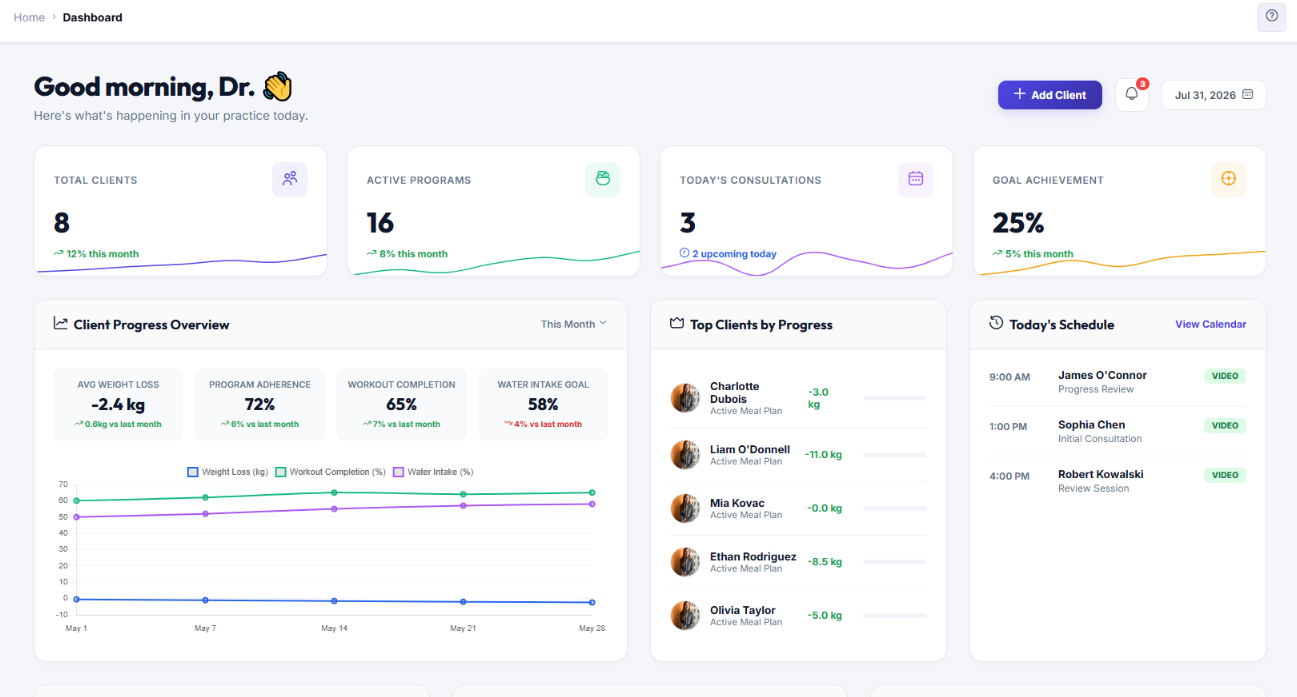Image resolution: width=1297 pixels, height=697 pixels.
Task: Click Mia Kovac's avatar
Action: point(685,508)
